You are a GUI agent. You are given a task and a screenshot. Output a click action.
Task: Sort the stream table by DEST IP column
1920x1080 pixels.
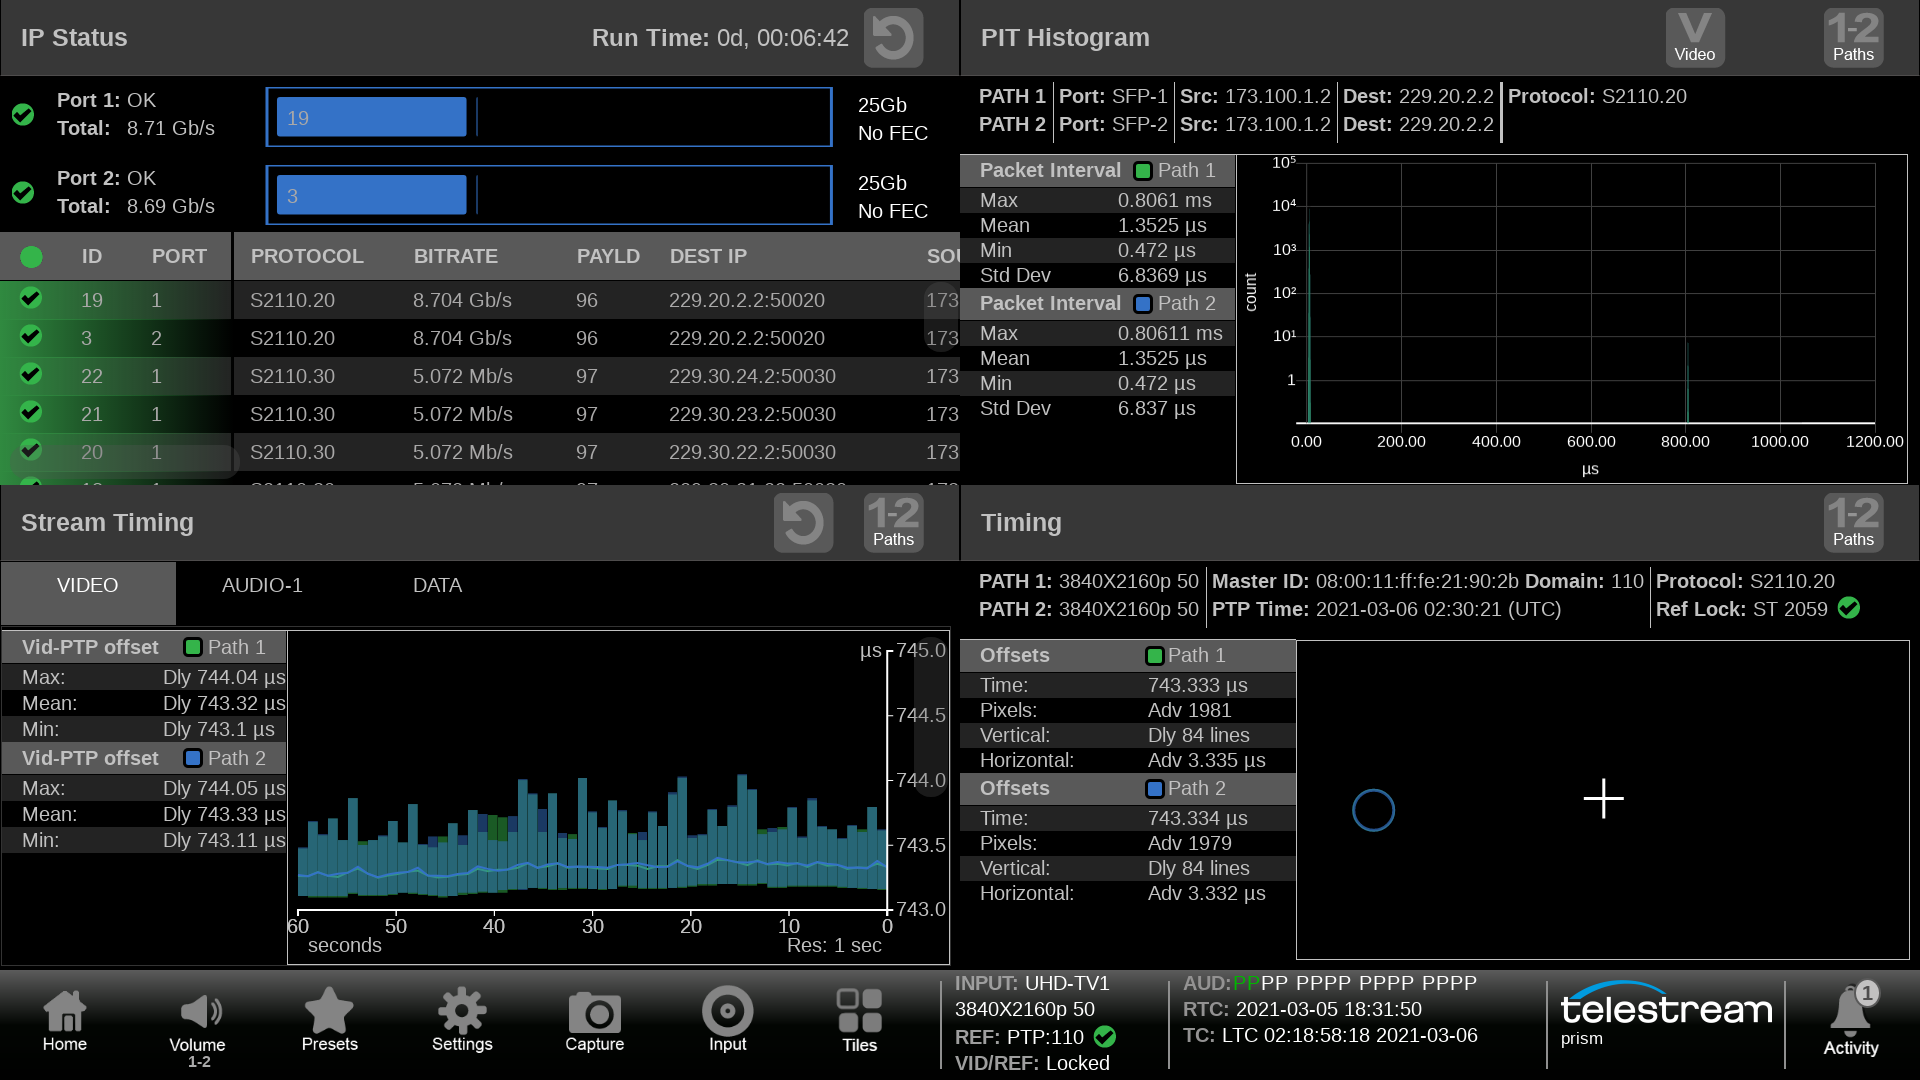pyautogui.click(x=708, y=257)
